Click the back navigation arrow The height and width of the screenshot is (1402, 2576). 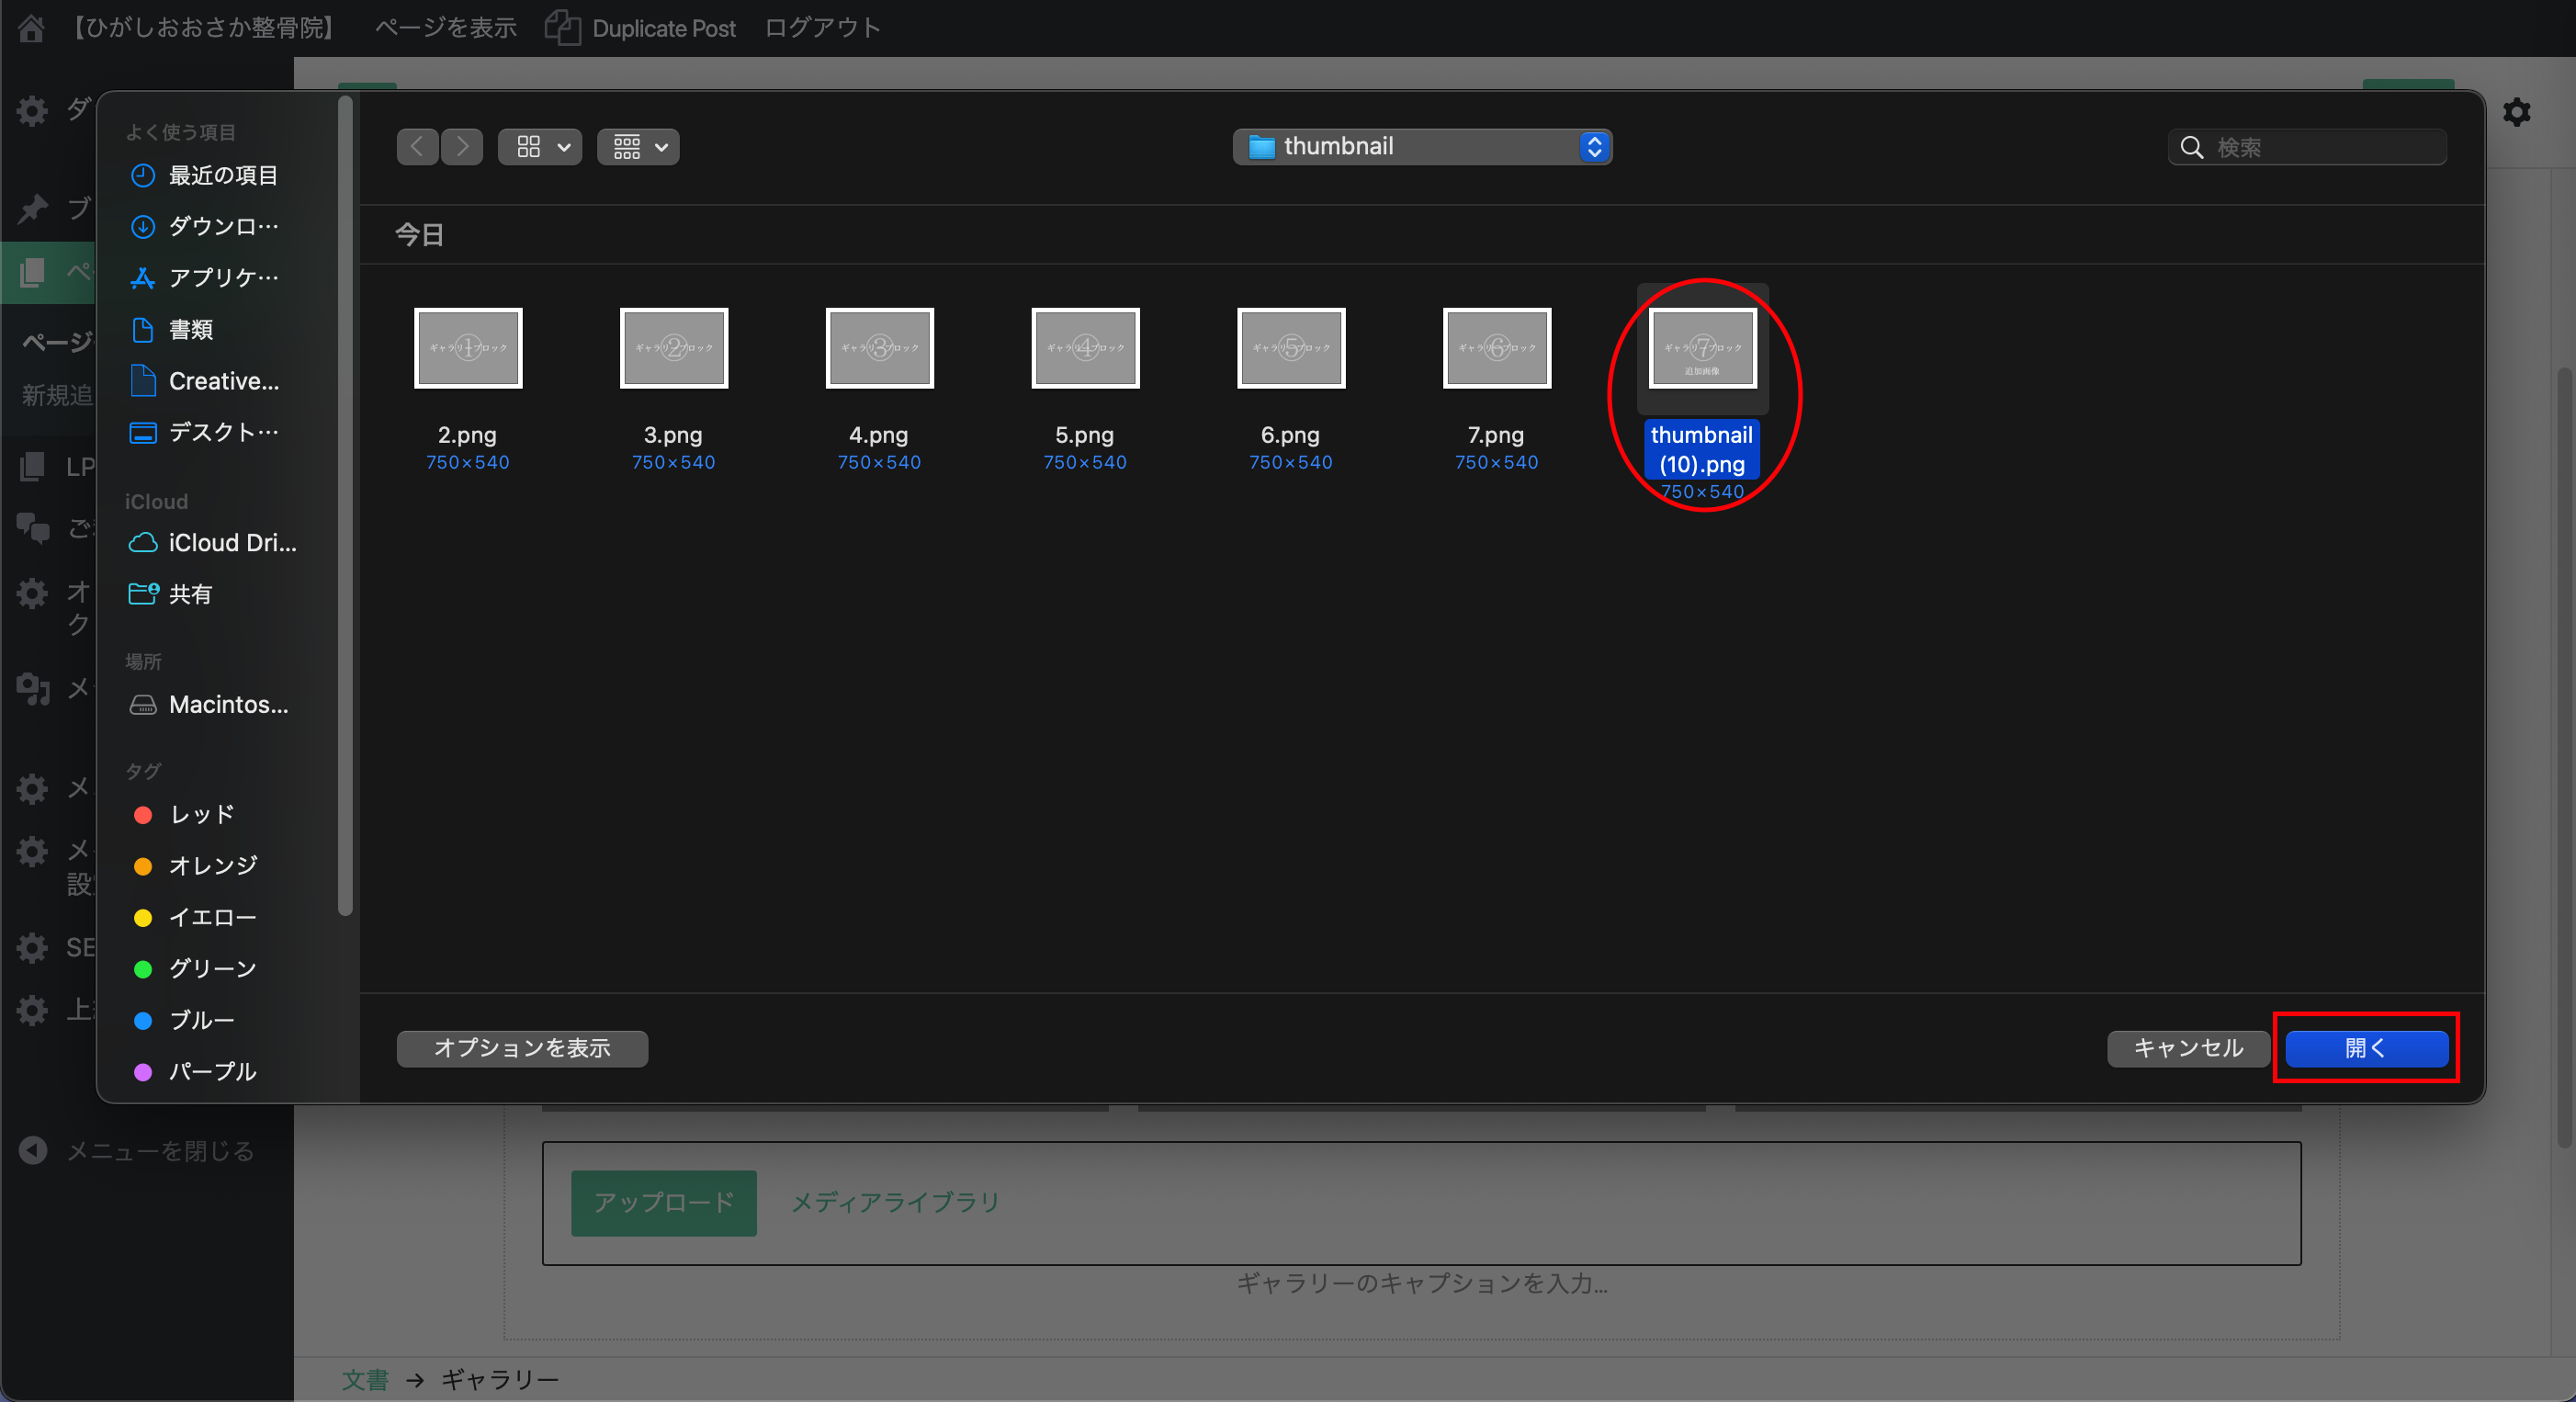pyautogui.click(x=417, y=147)
